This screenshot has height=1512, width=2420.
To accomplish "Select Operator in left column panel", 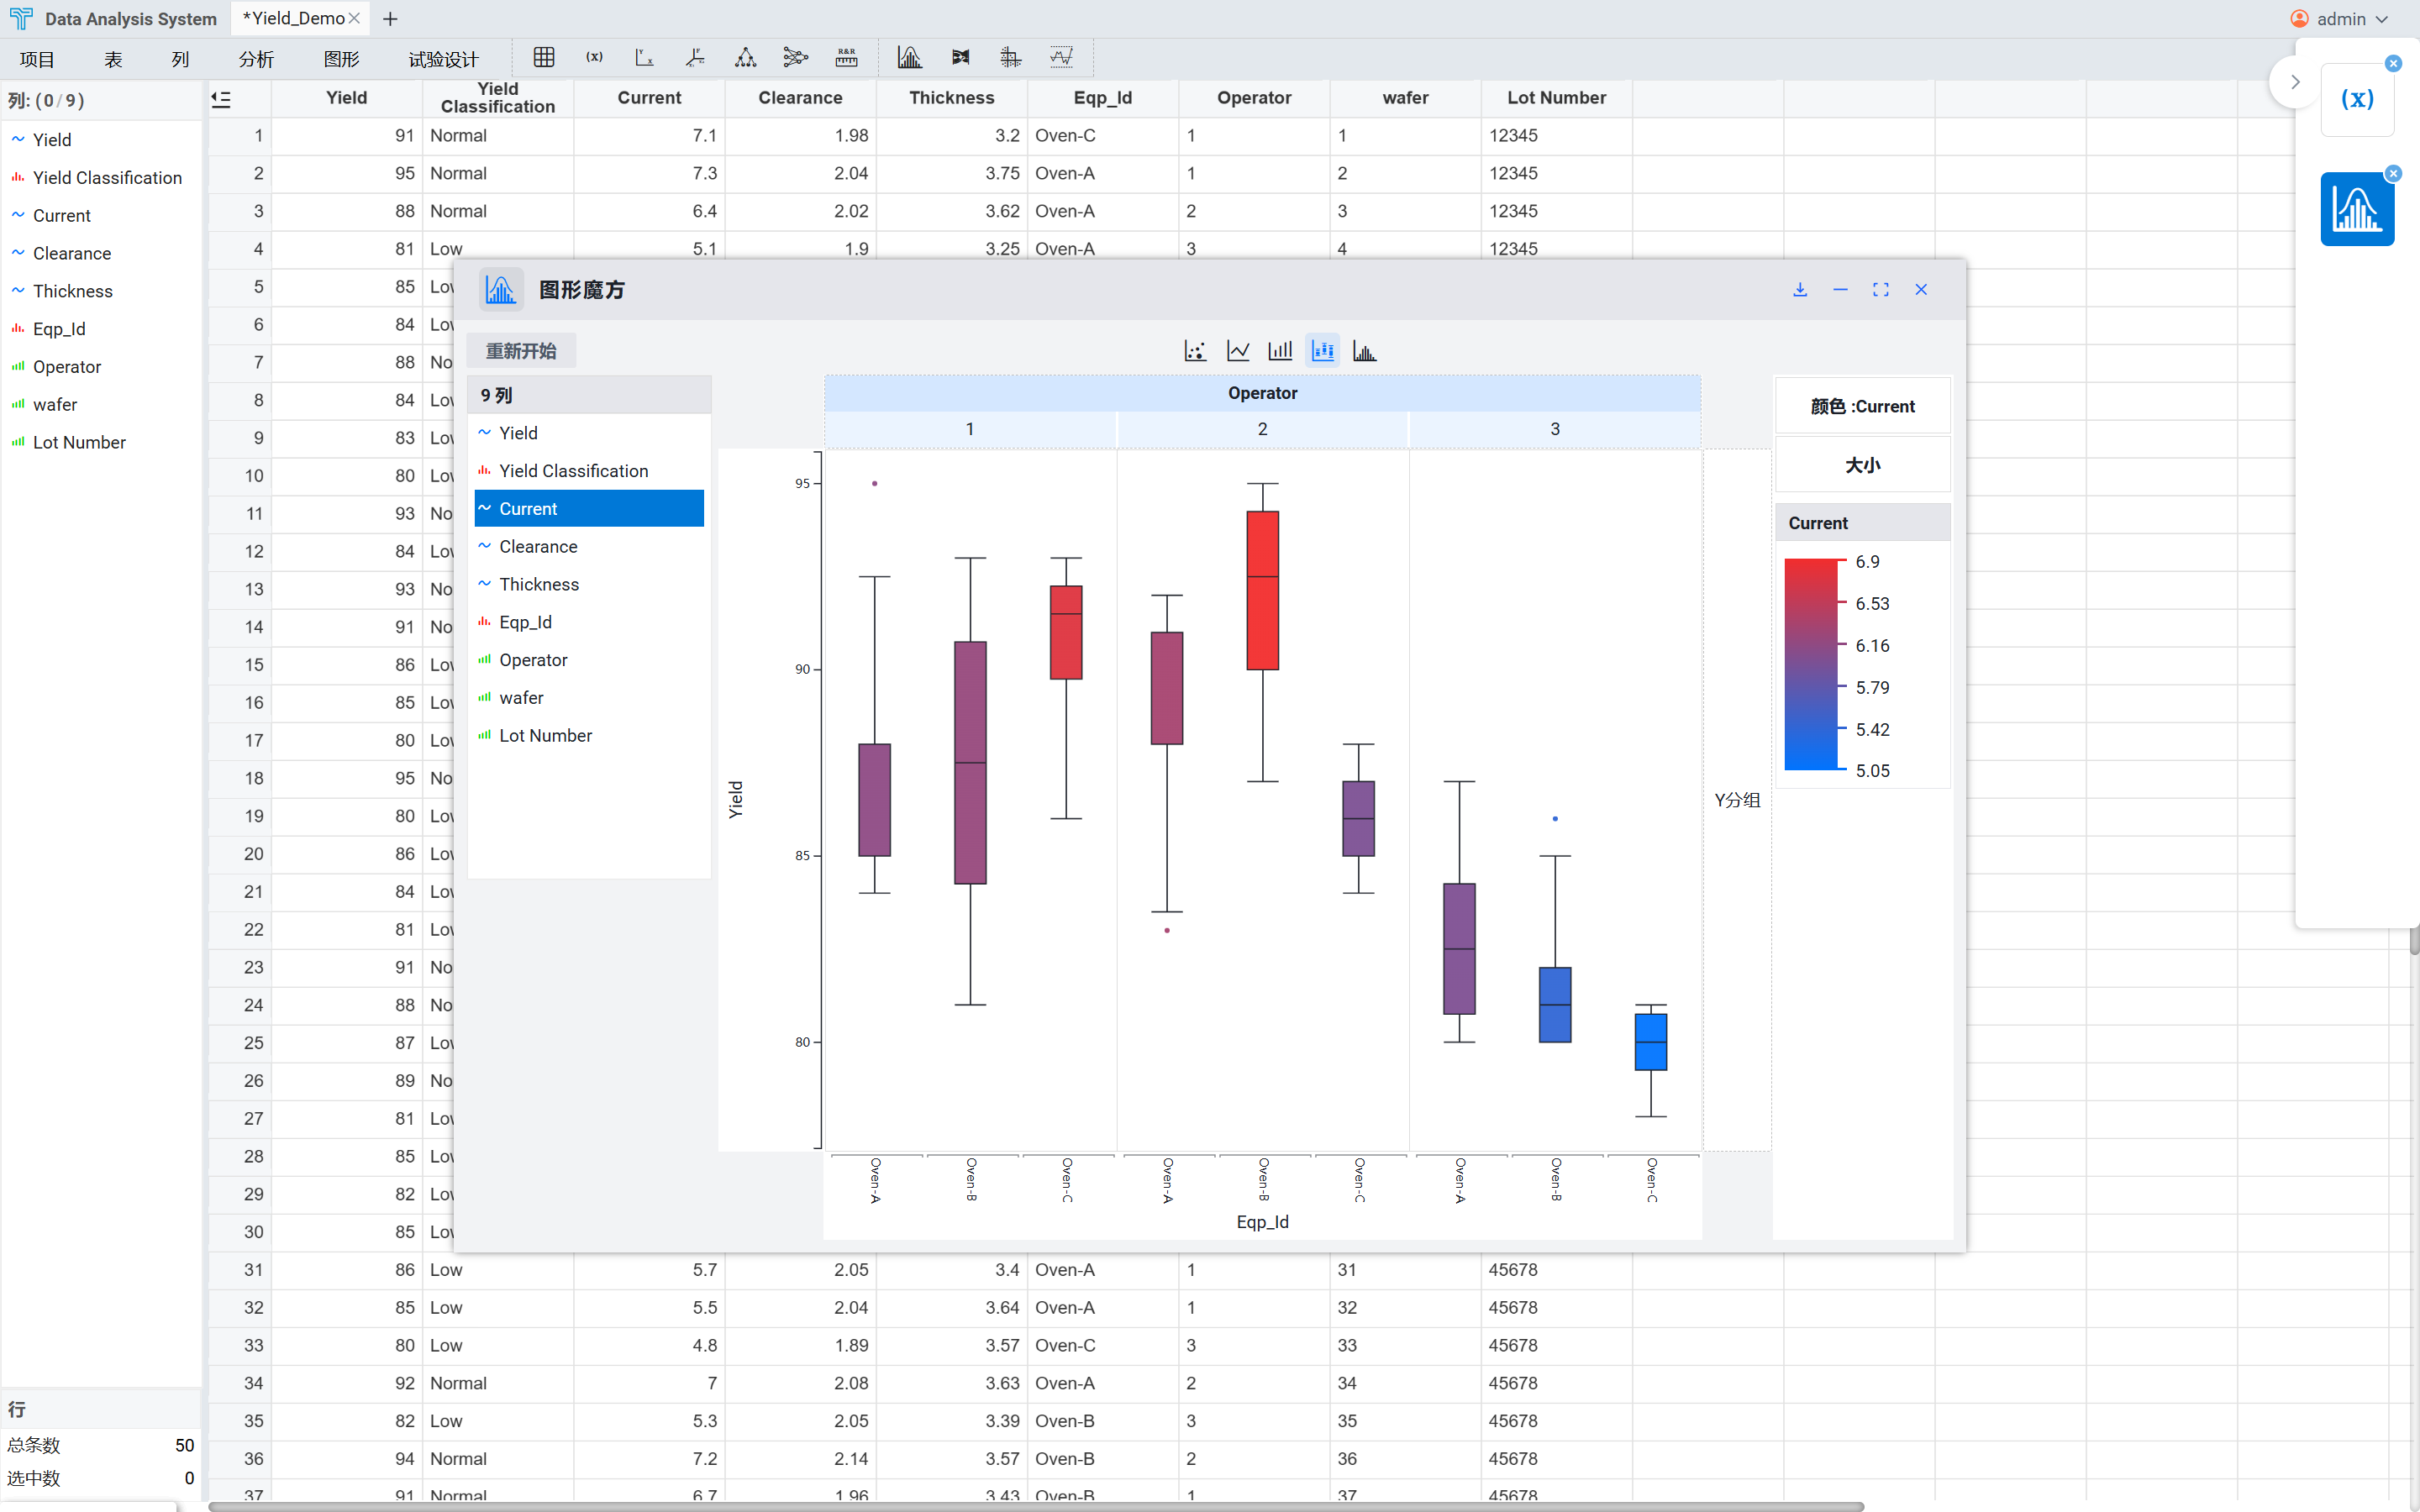I will pos(101,367).
